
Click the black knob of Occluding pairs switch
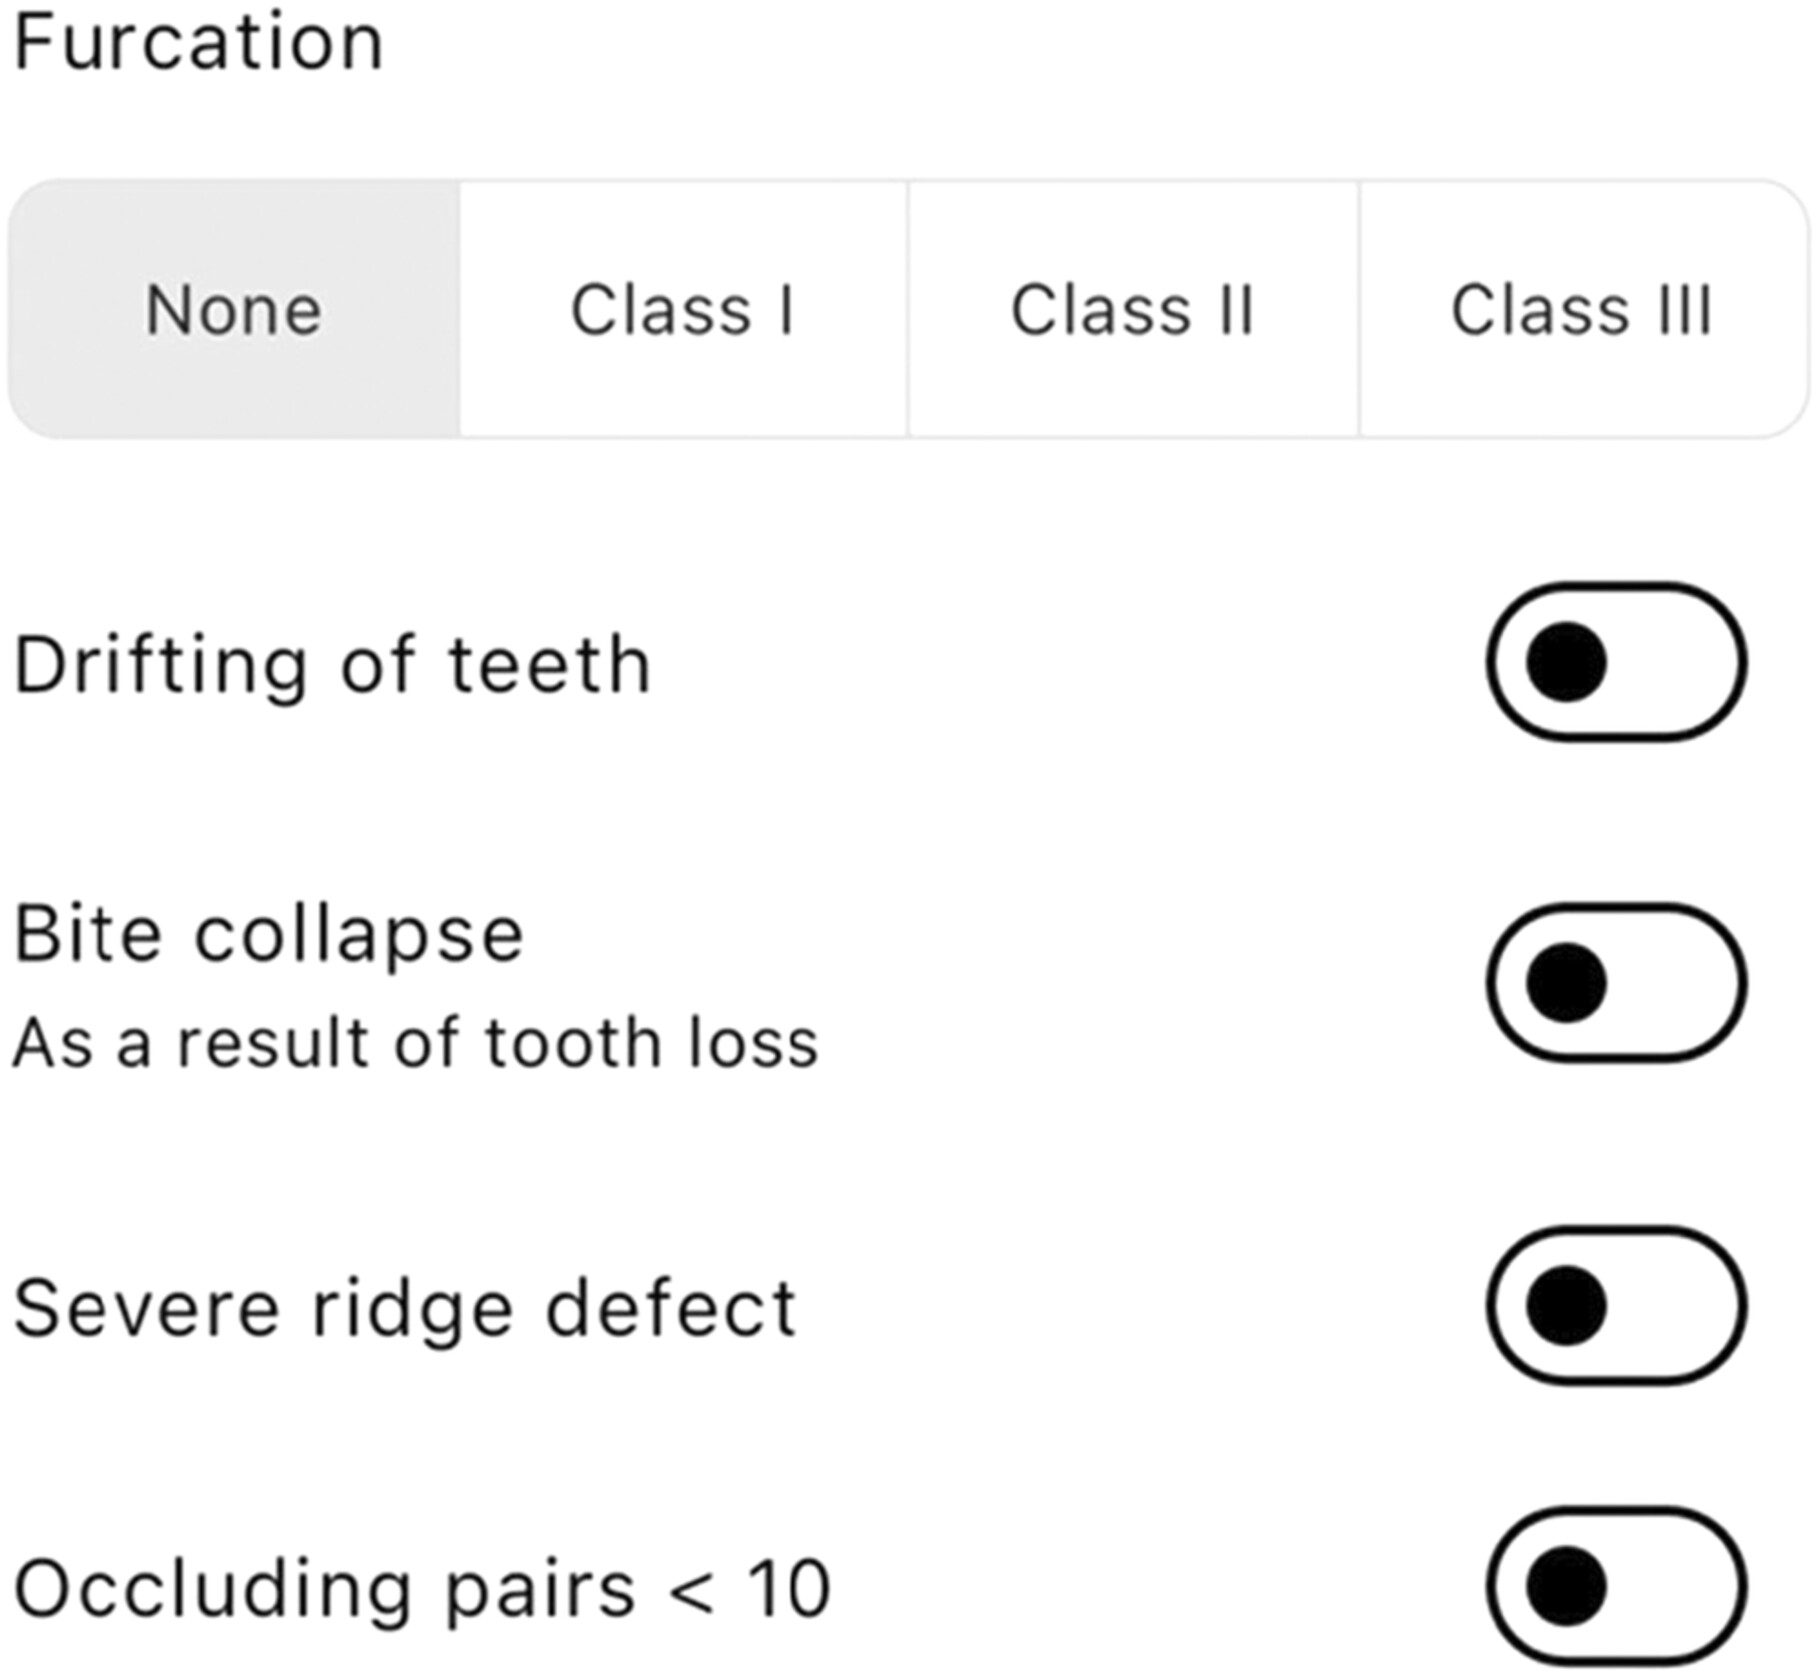coord(1566,1587)
